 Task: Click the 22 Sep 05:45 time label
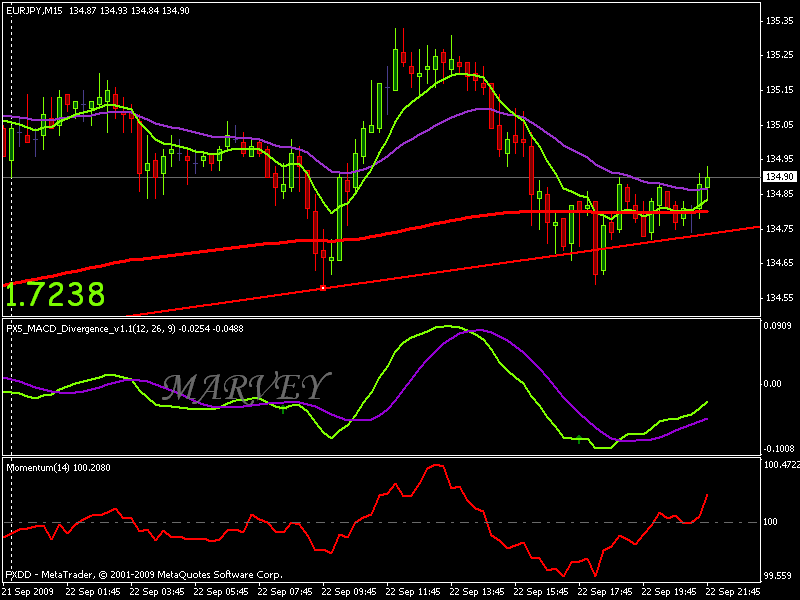point(225,591)
